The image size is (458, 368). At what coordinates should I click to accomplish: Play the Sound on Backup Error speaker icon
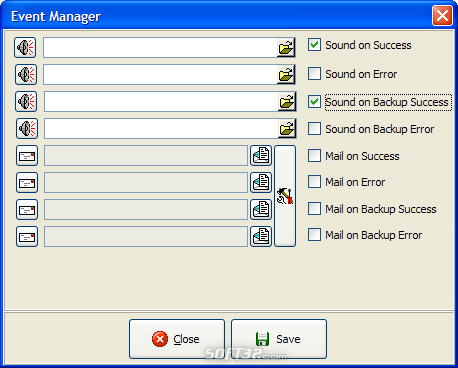point(27,128)
